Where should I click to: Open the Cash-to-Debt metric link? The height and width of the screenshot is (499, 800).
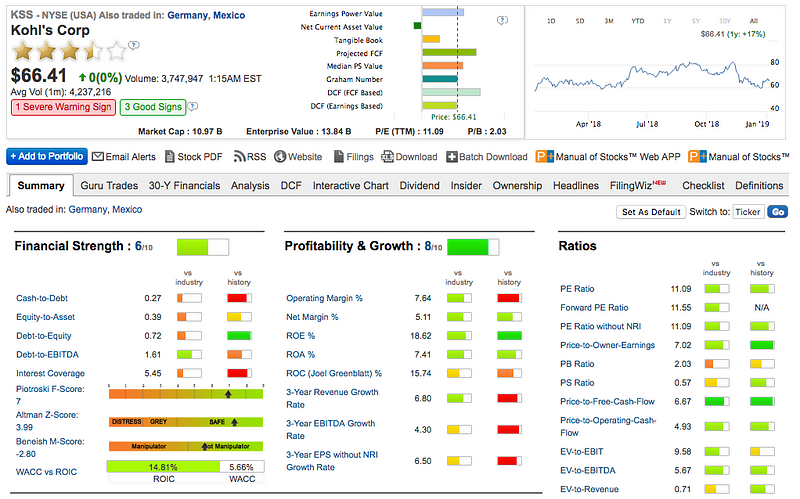(42, 298)
